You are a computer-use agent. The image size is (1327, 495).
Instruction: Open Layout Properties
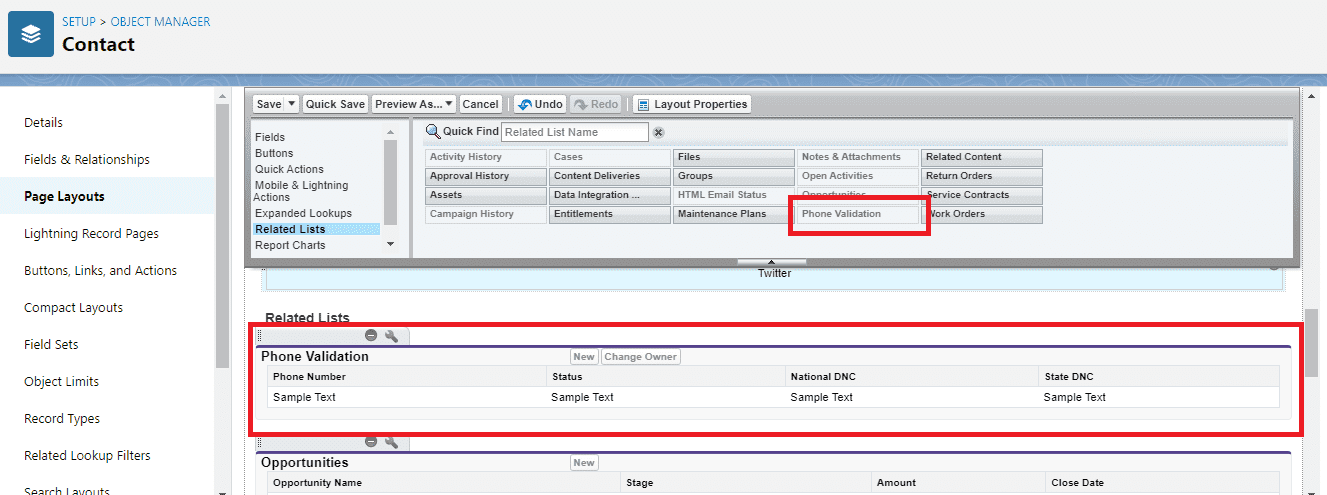coord(691,104)
